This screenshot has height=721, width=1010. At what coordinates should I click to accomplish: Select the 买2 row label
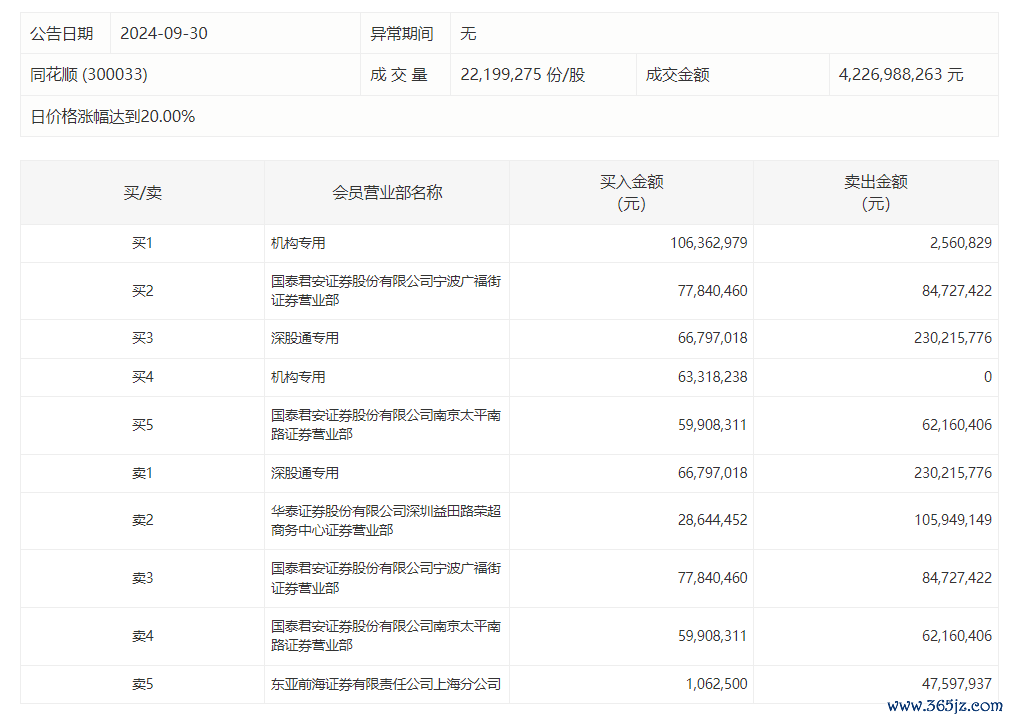pyautogui.click(x=142, y=291)
